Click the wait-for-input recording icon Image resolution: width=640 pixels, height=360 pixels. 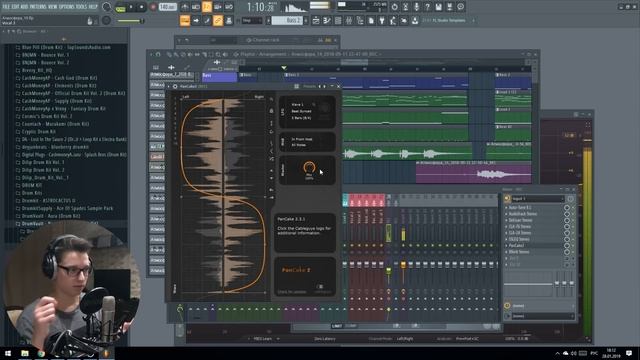(x=196, y=7)
